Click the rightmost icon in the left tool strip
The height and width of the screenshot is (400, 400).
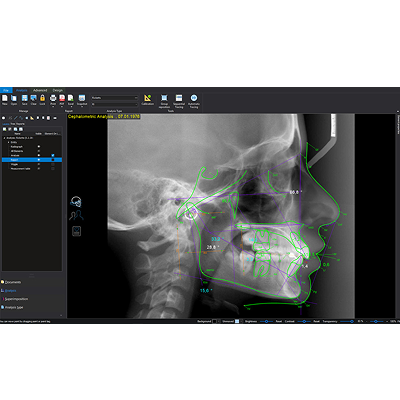[55, 118]
